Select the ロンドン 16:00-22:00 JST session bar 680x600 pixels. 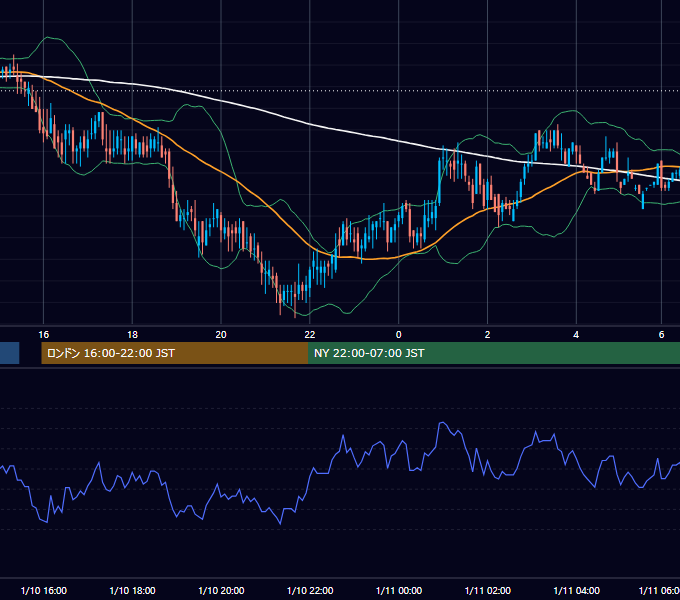[174, 353]
